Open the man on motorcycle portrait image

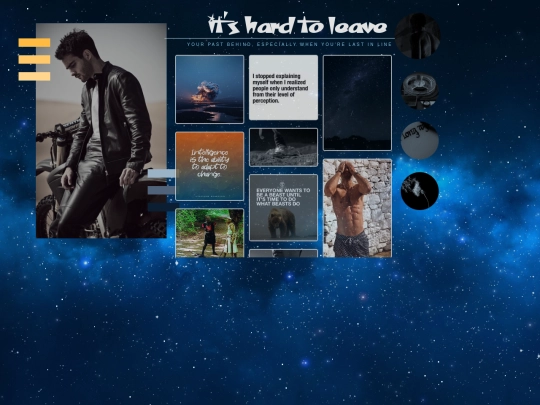tap(101, 131)
